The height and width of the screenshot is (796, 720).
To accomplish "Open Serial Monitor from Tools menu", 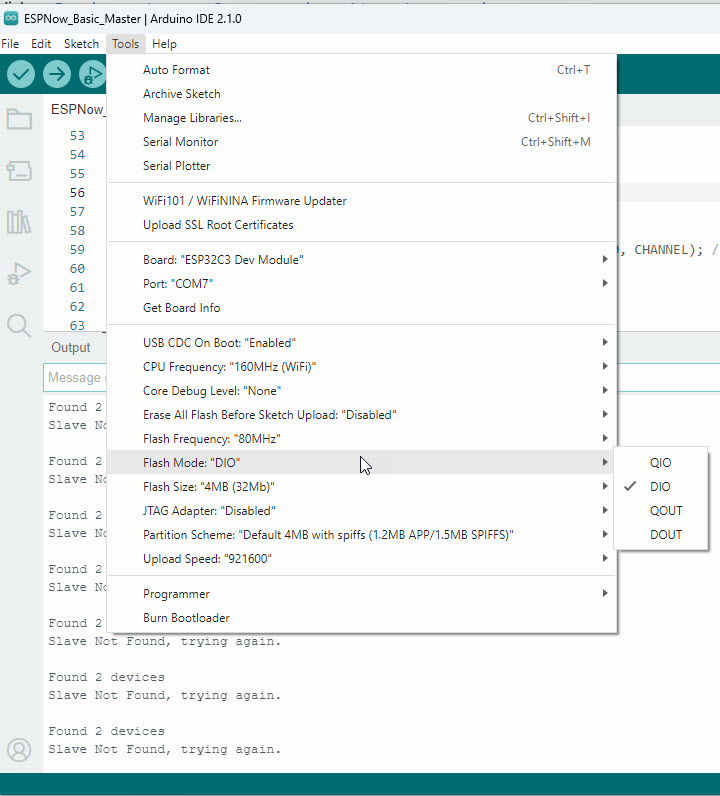I will pos(362,142).
